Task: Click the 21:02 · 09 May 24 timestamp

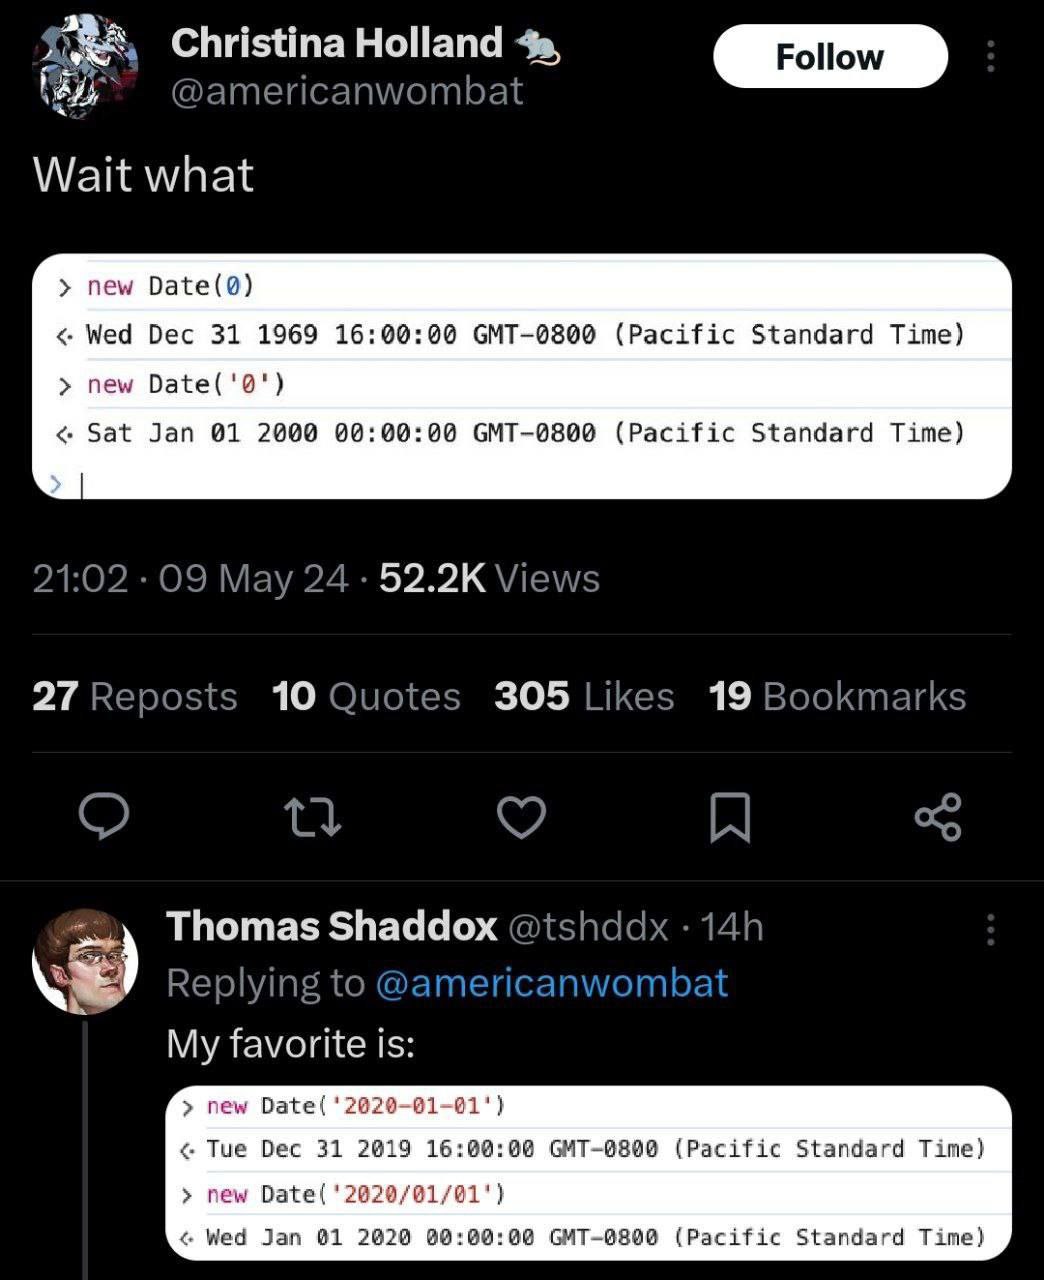Action: [190, 578]
